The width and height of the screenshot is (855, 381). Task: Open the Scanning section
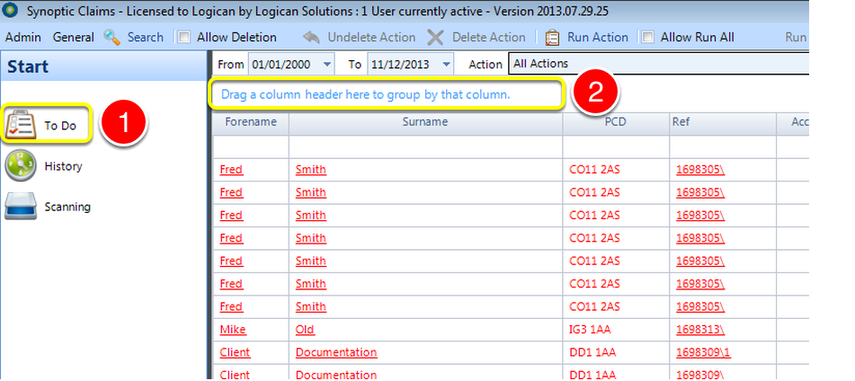47,207
